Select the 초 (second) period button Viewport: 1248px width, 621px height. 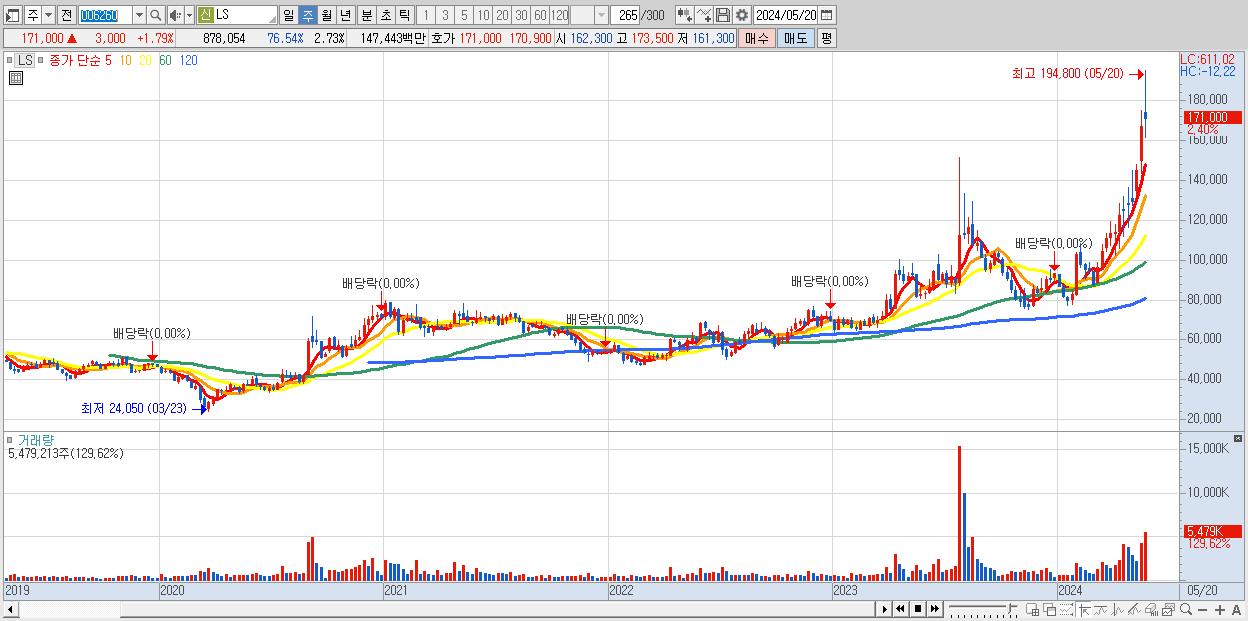coord(385,15)
